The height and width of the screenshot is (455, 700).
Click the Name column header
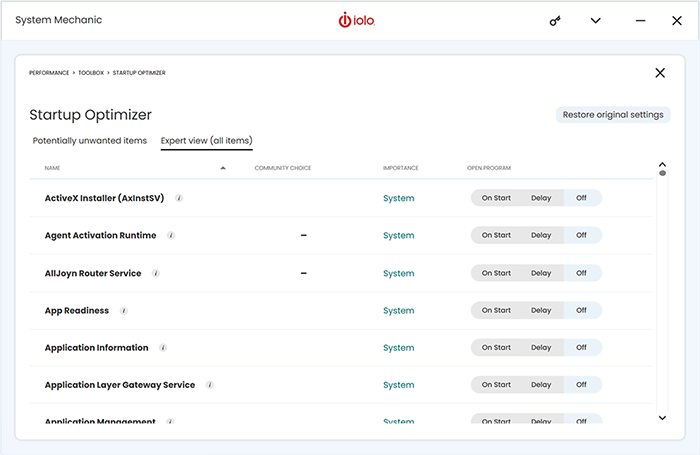click(52, 168)
